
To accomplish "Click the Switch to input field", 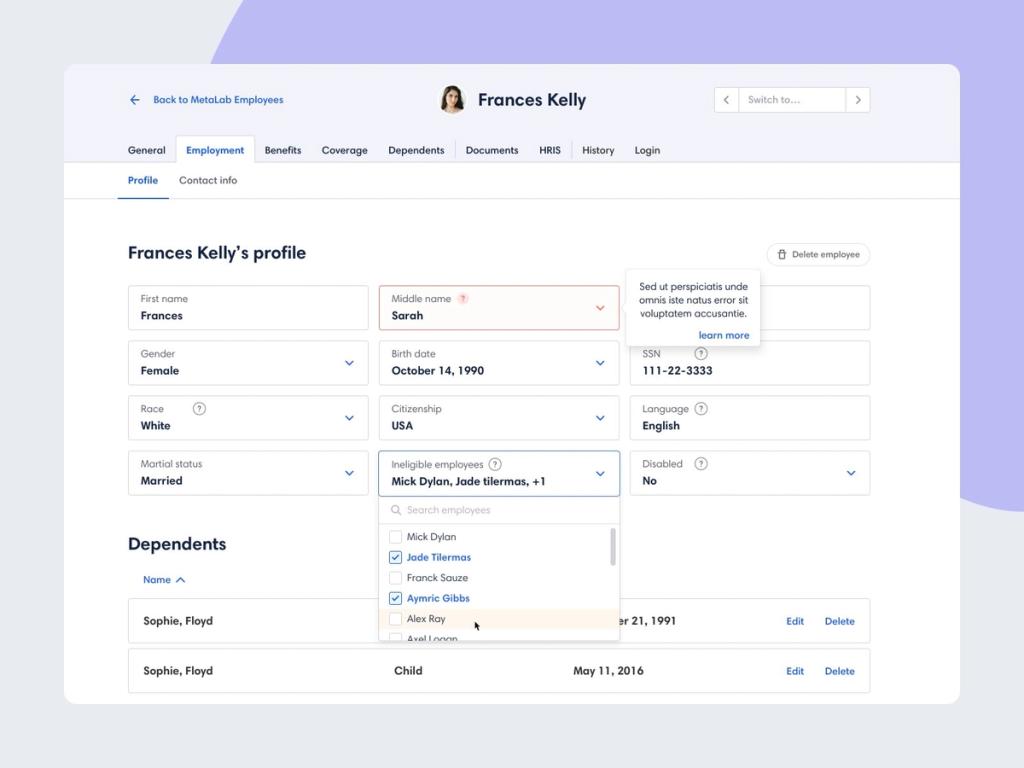I will [792, 100].
